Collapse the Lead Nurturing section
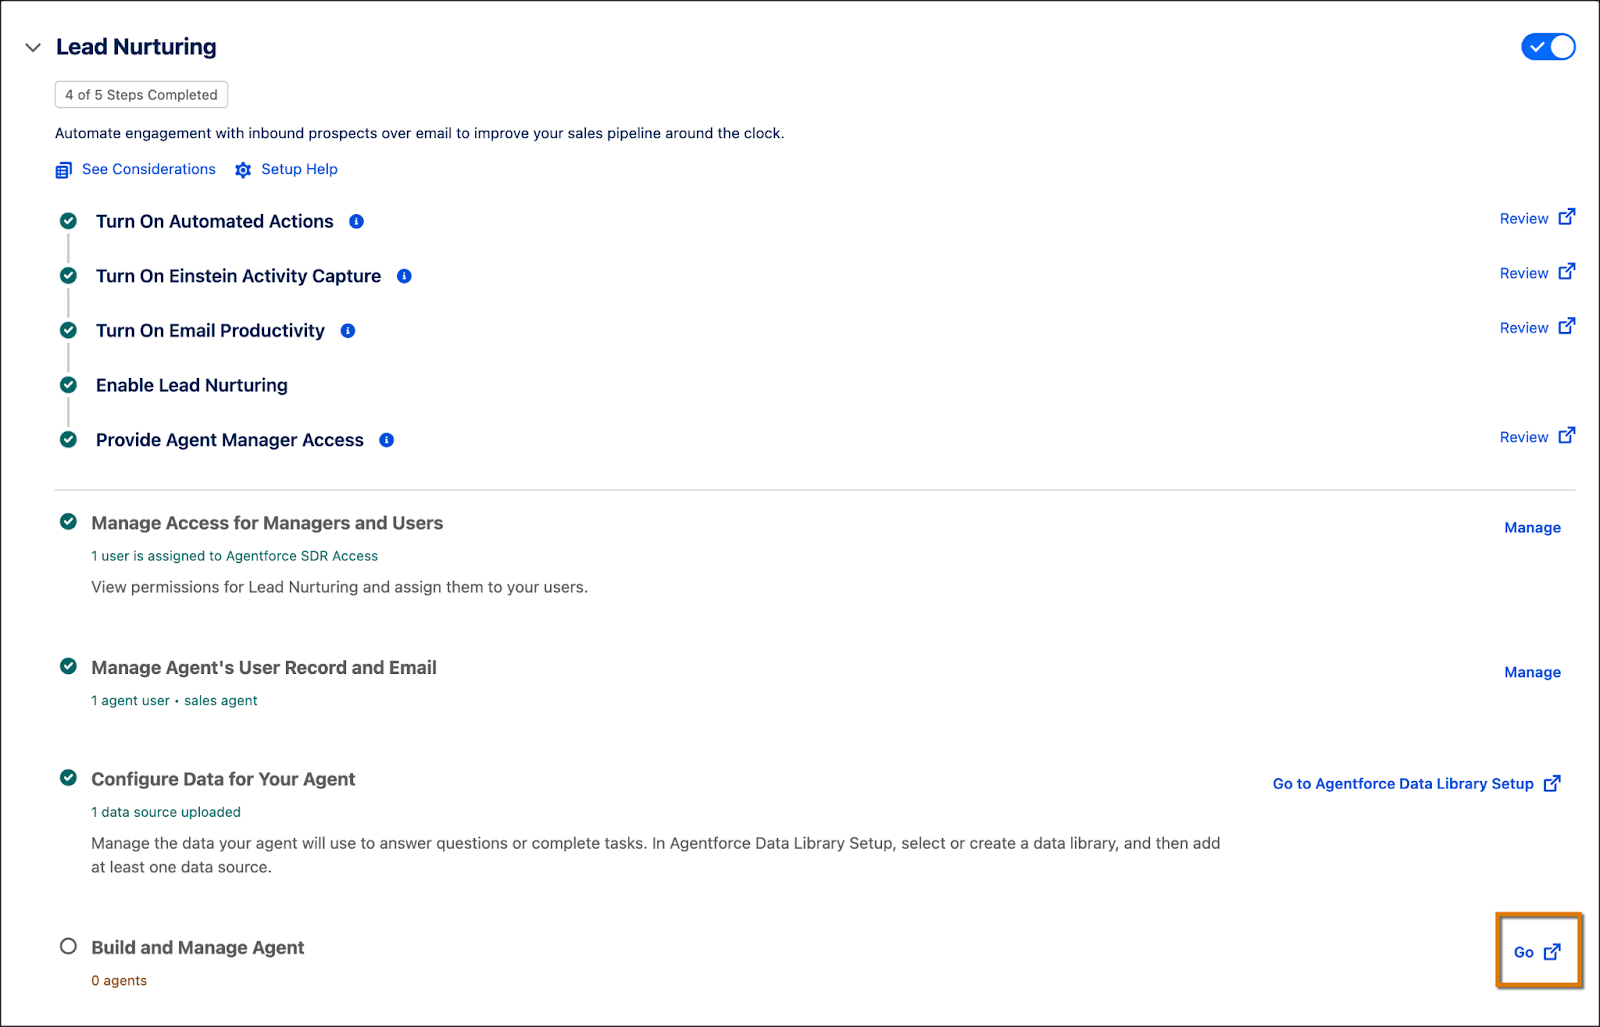 click(32, 46)
